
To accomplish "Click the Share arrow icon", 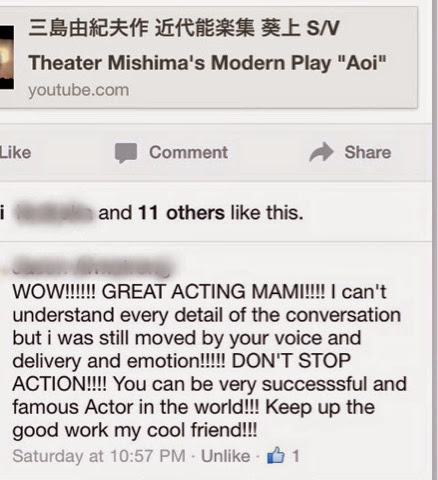I will click(x=321, y=152).
